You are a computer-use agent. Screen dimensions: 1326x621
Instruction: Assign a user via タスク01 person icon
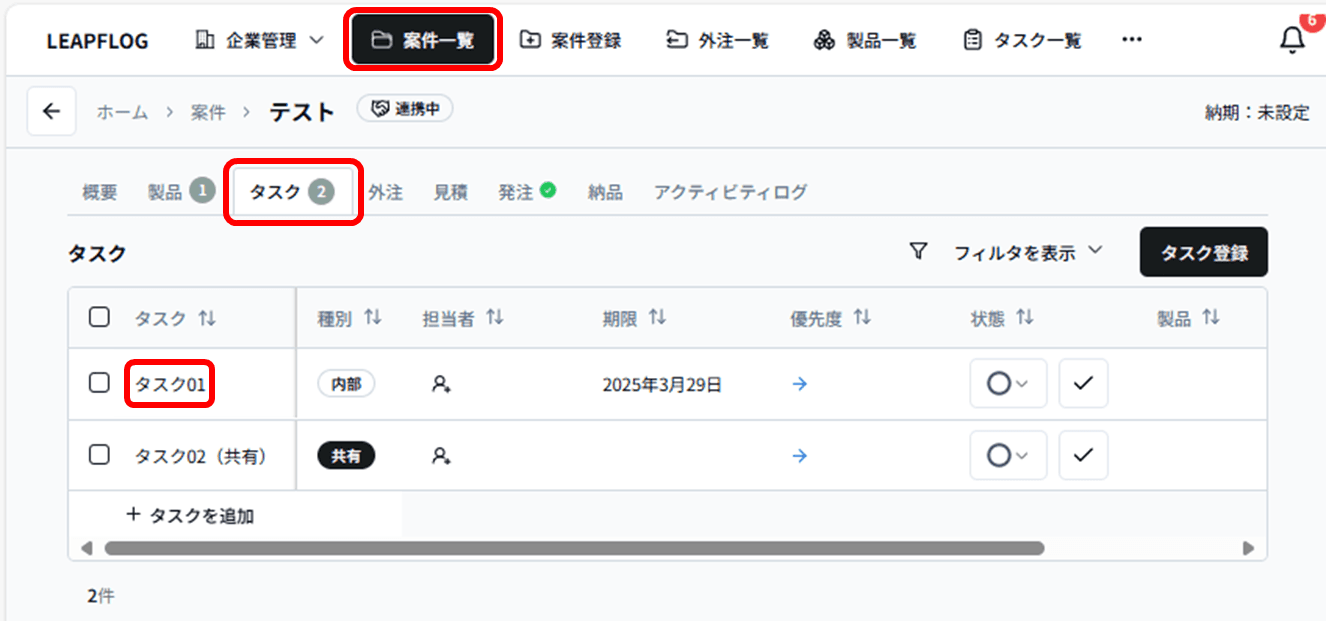pos(440,383)
